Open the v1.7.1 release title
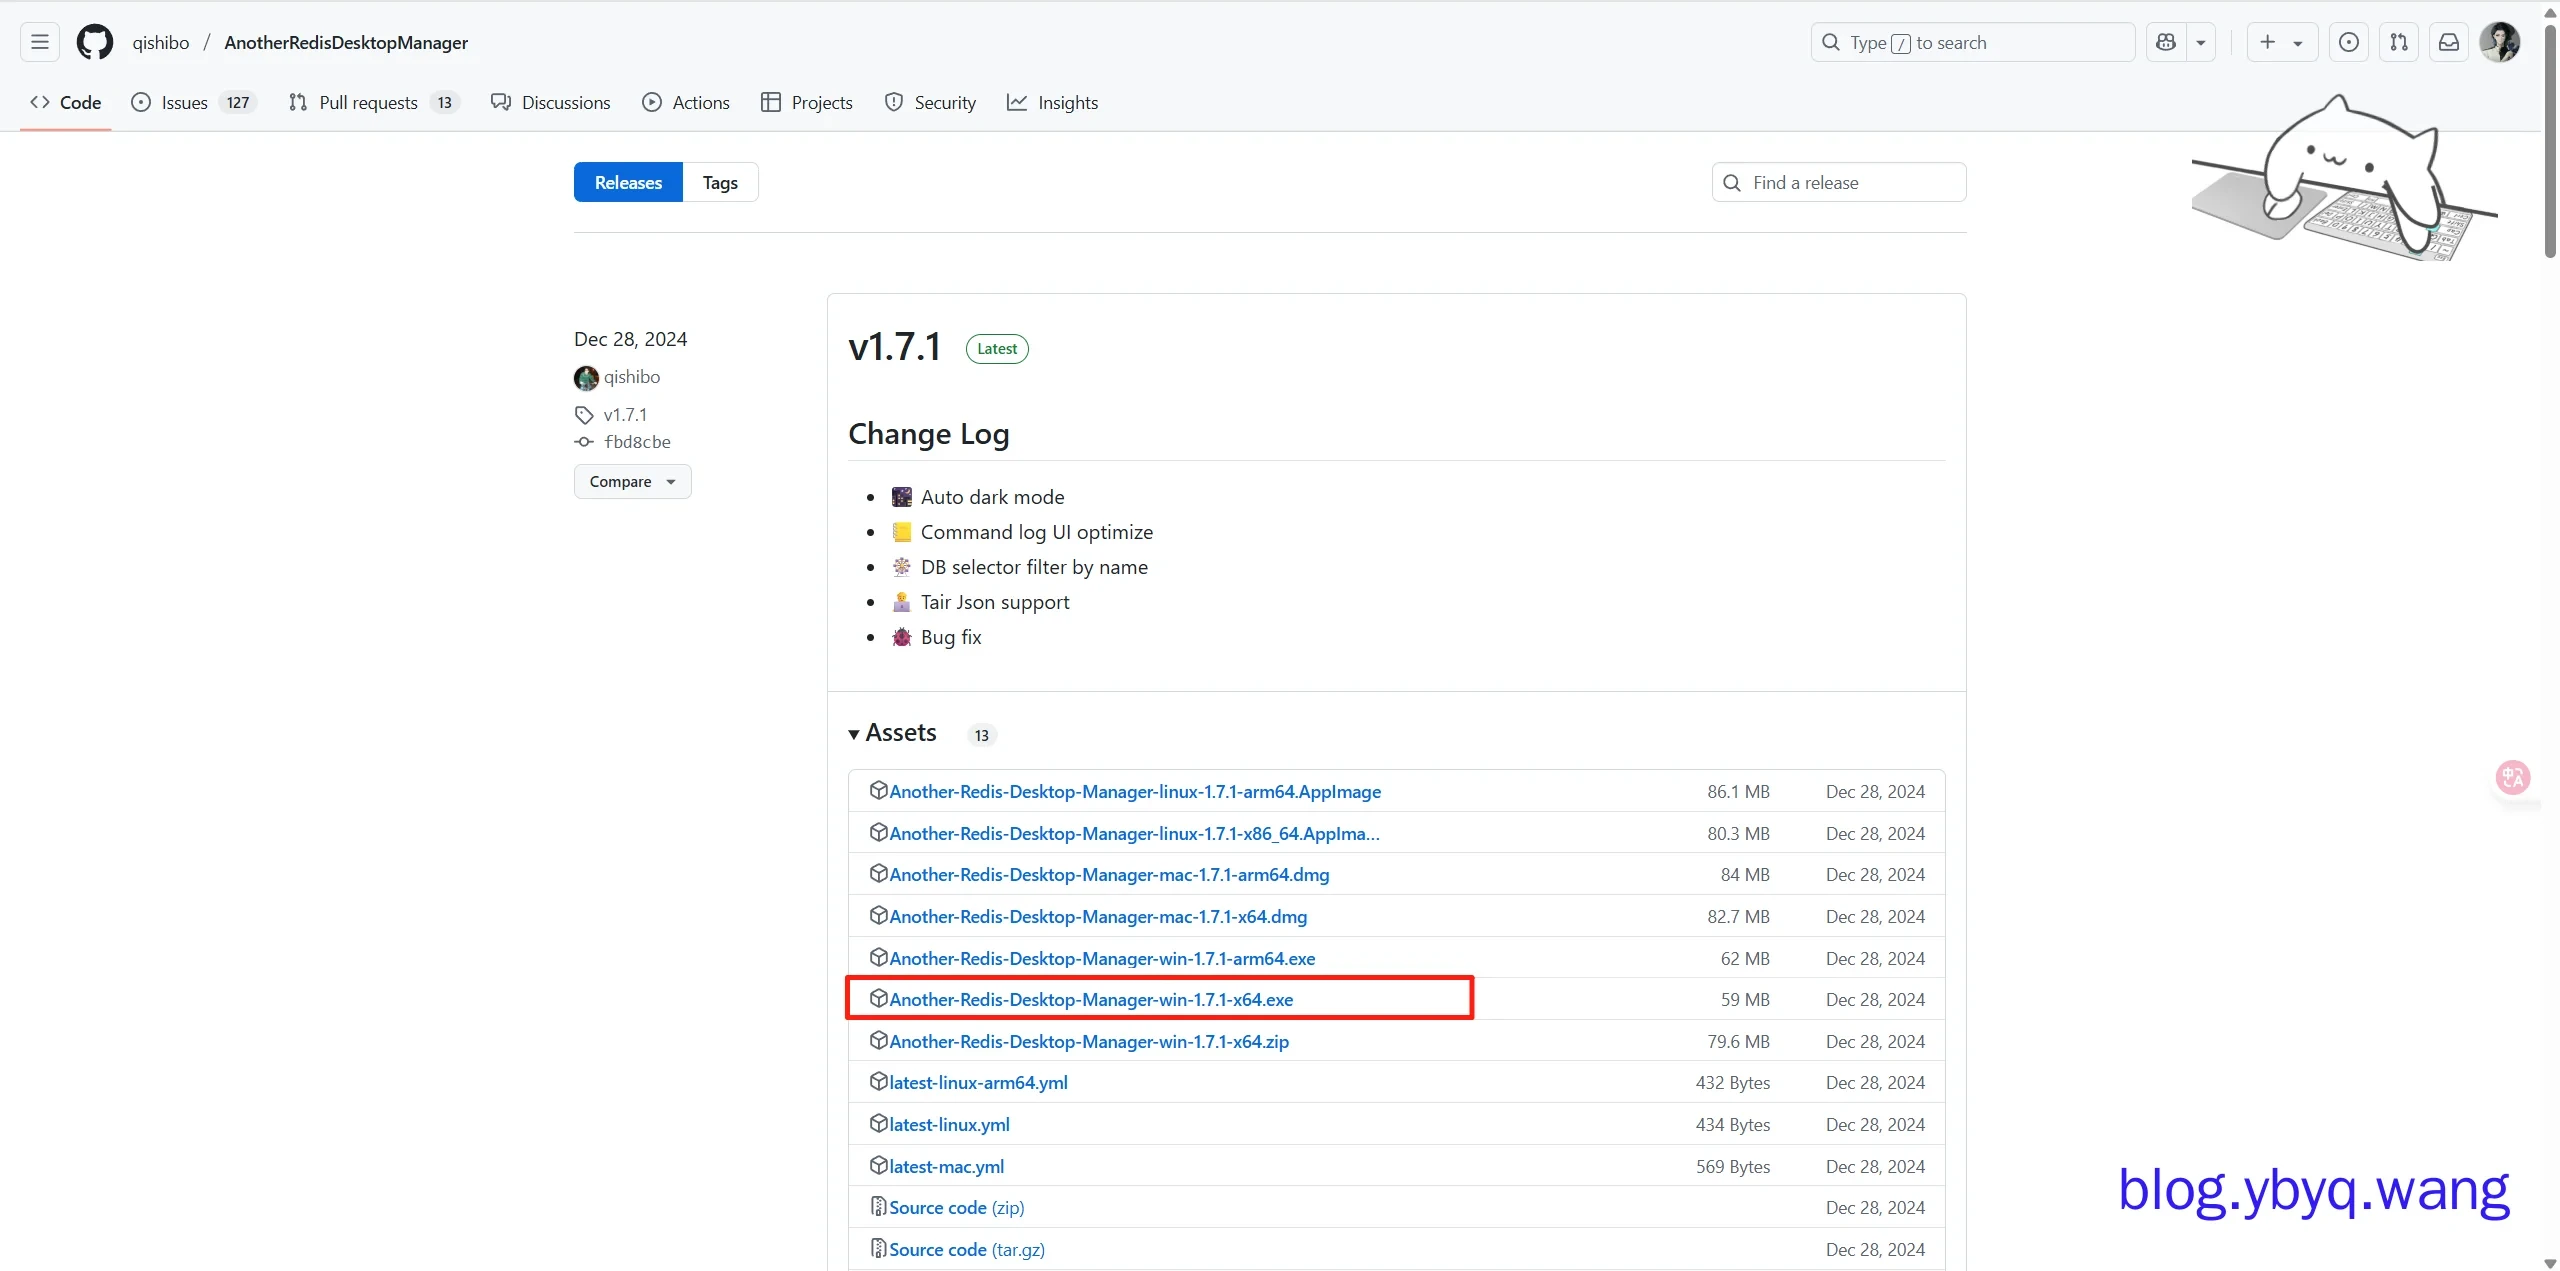This screenshot has width=2560, height=1271. (894, 347)
